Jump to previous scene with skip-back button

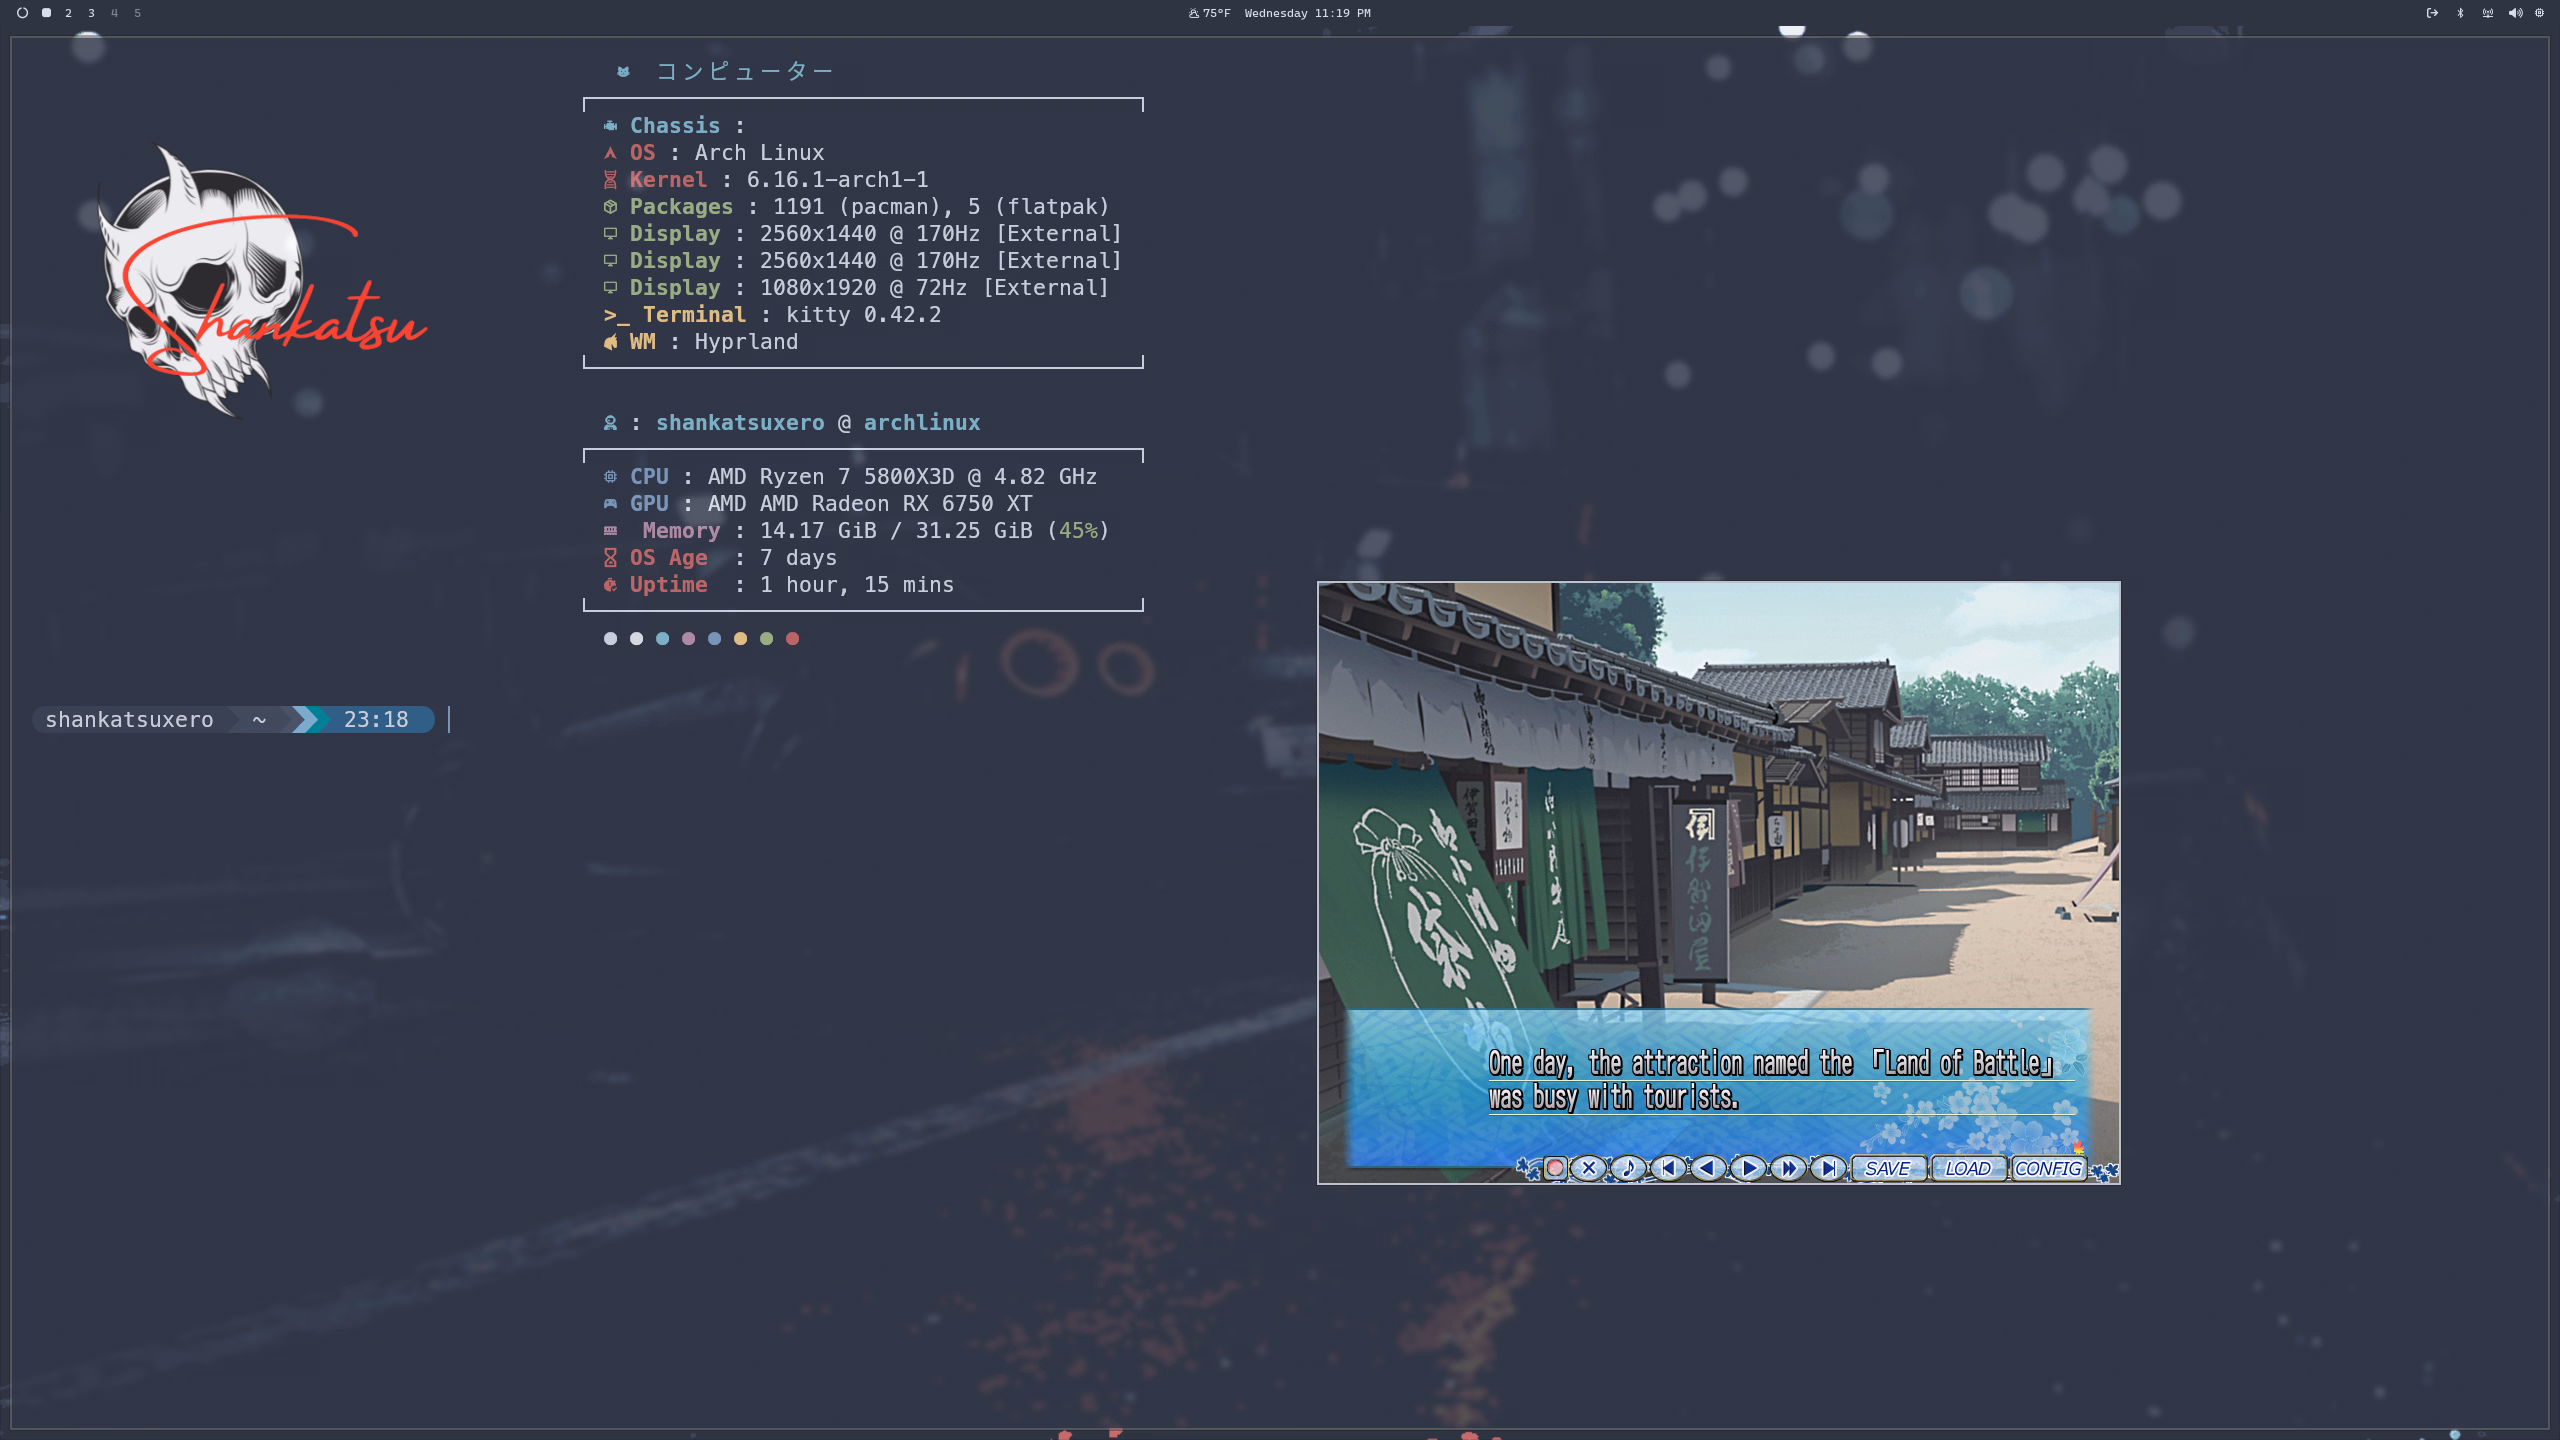[x=1668, y=1168]
